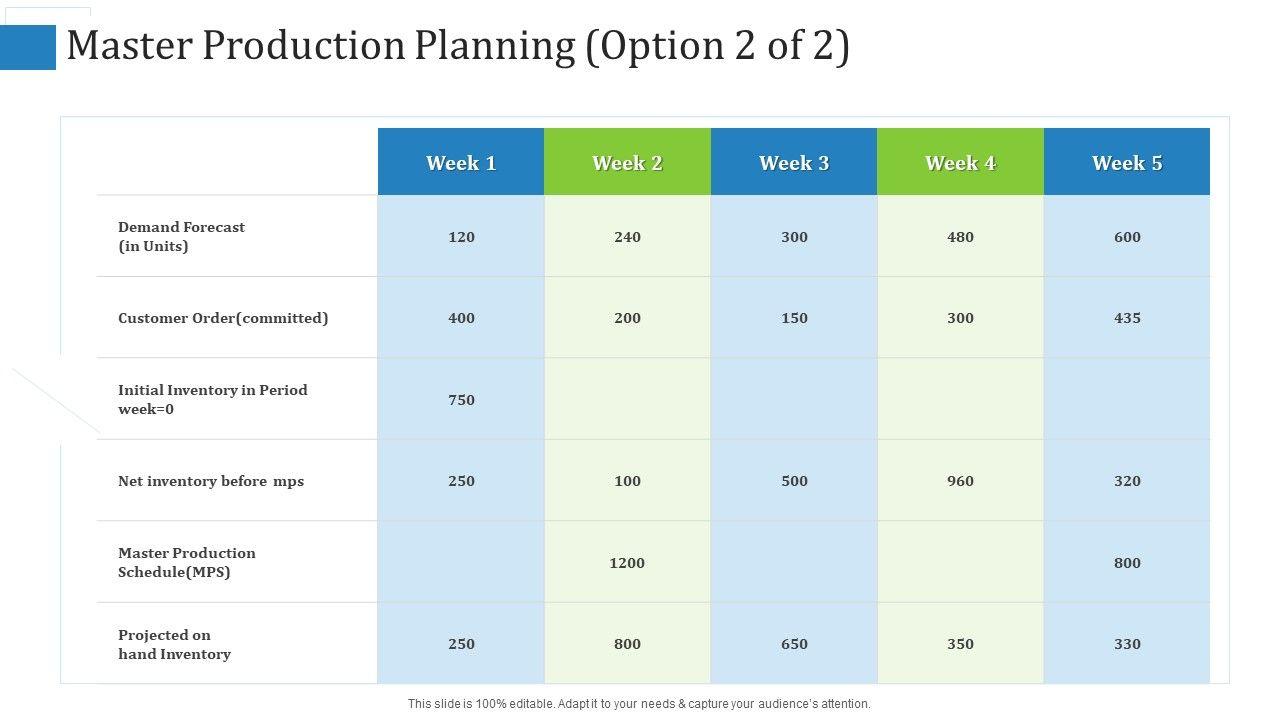Viewport: 1280px width, 720px height.
Task: Select the 600 demand forecast cell
Action: click(x=1127, y=237)
